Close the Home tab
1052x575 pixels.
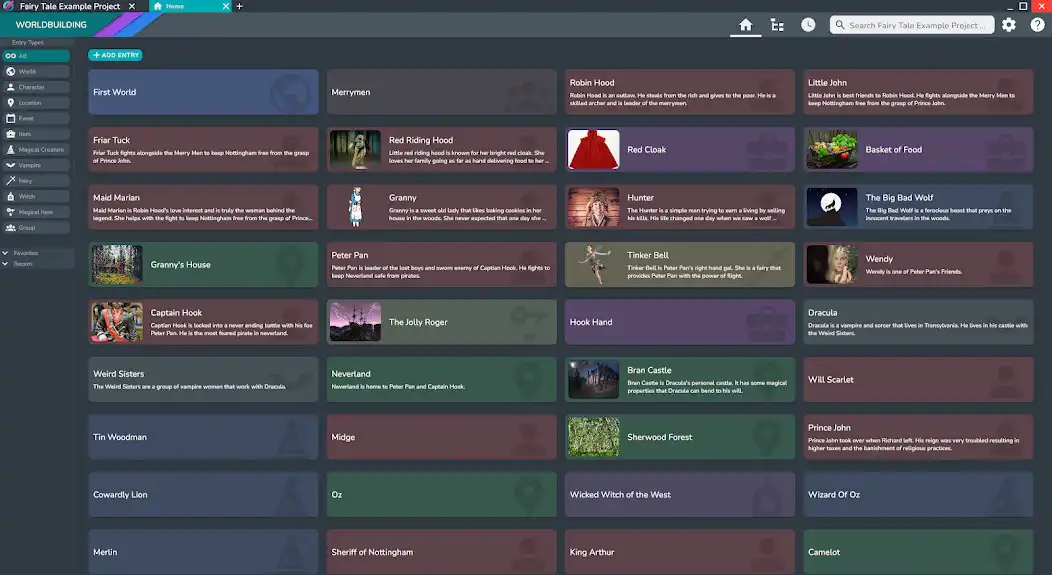click(x=225, y=6)
